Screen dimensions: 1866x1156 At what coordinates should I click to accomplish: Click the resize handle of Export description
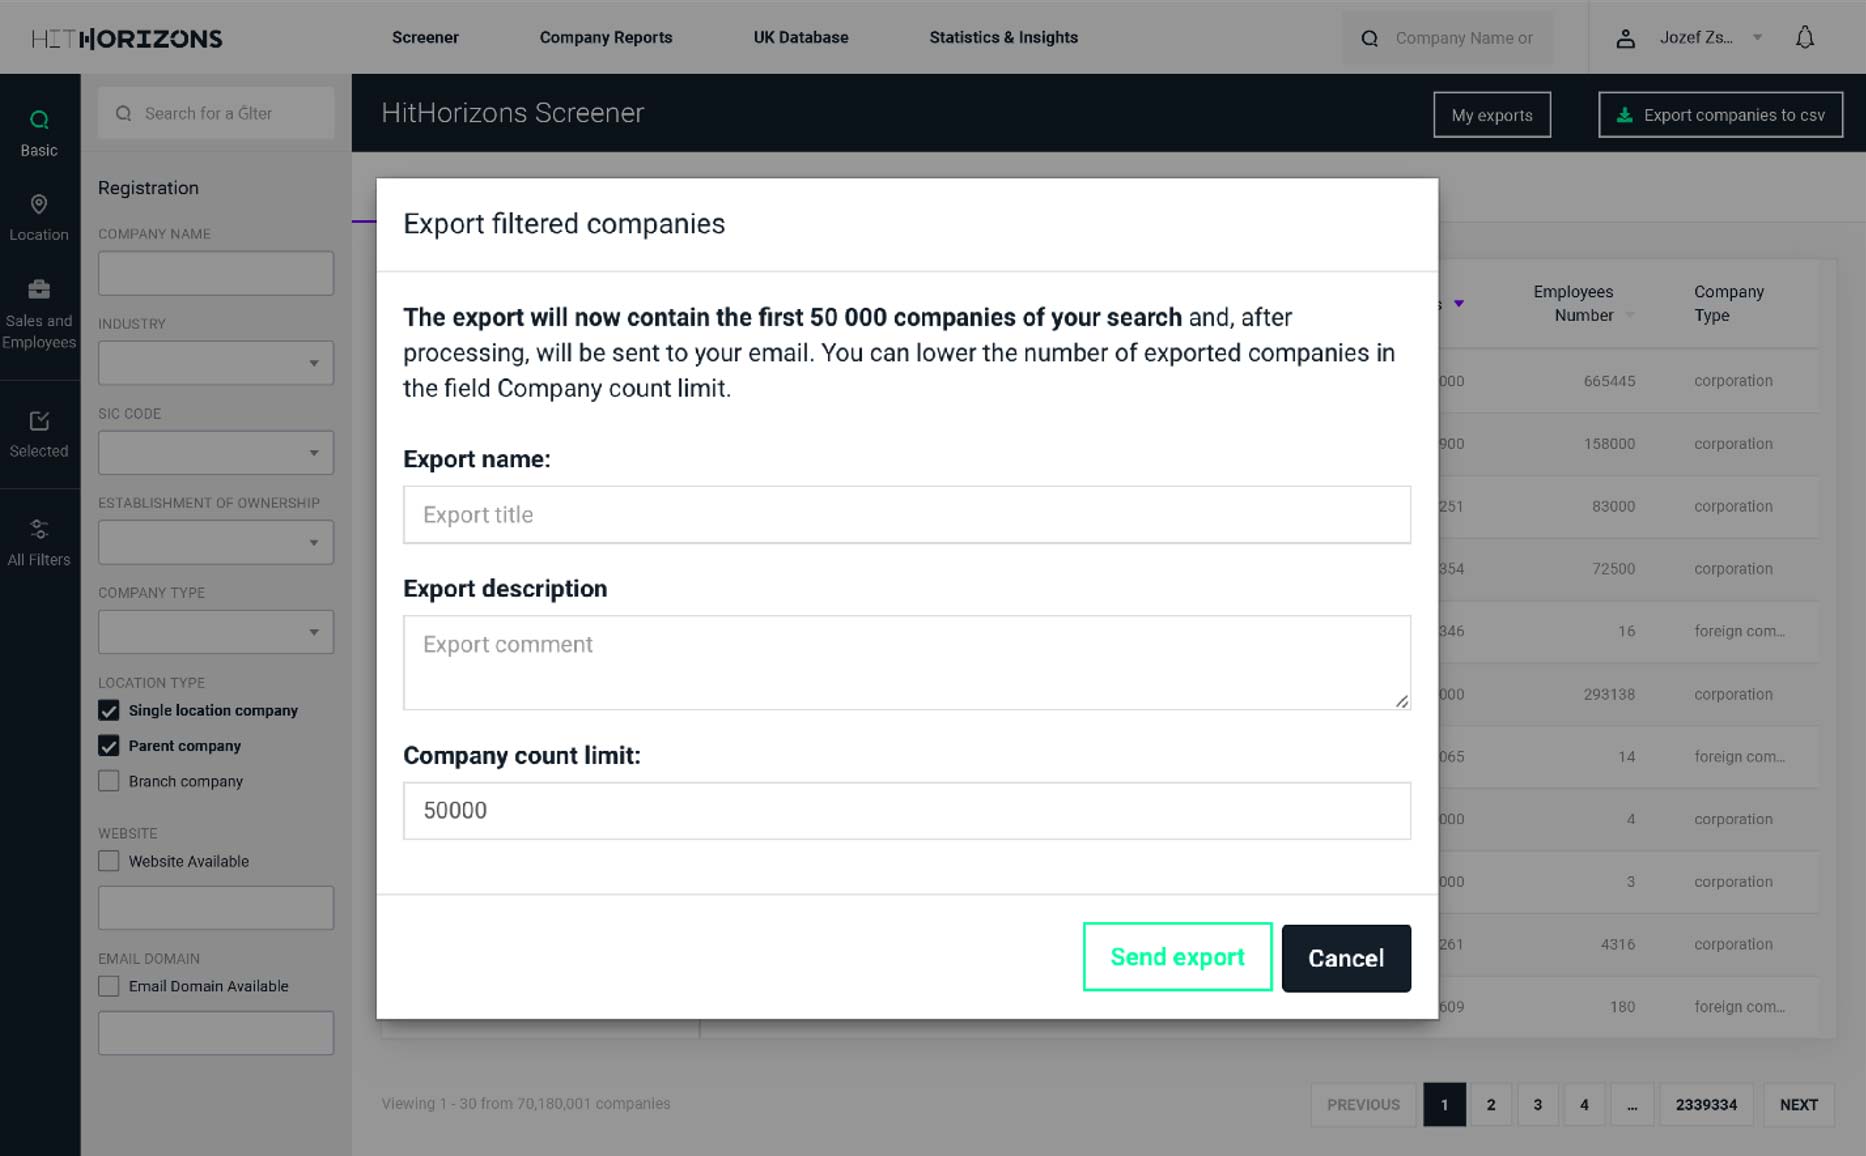pos(1402,701)
